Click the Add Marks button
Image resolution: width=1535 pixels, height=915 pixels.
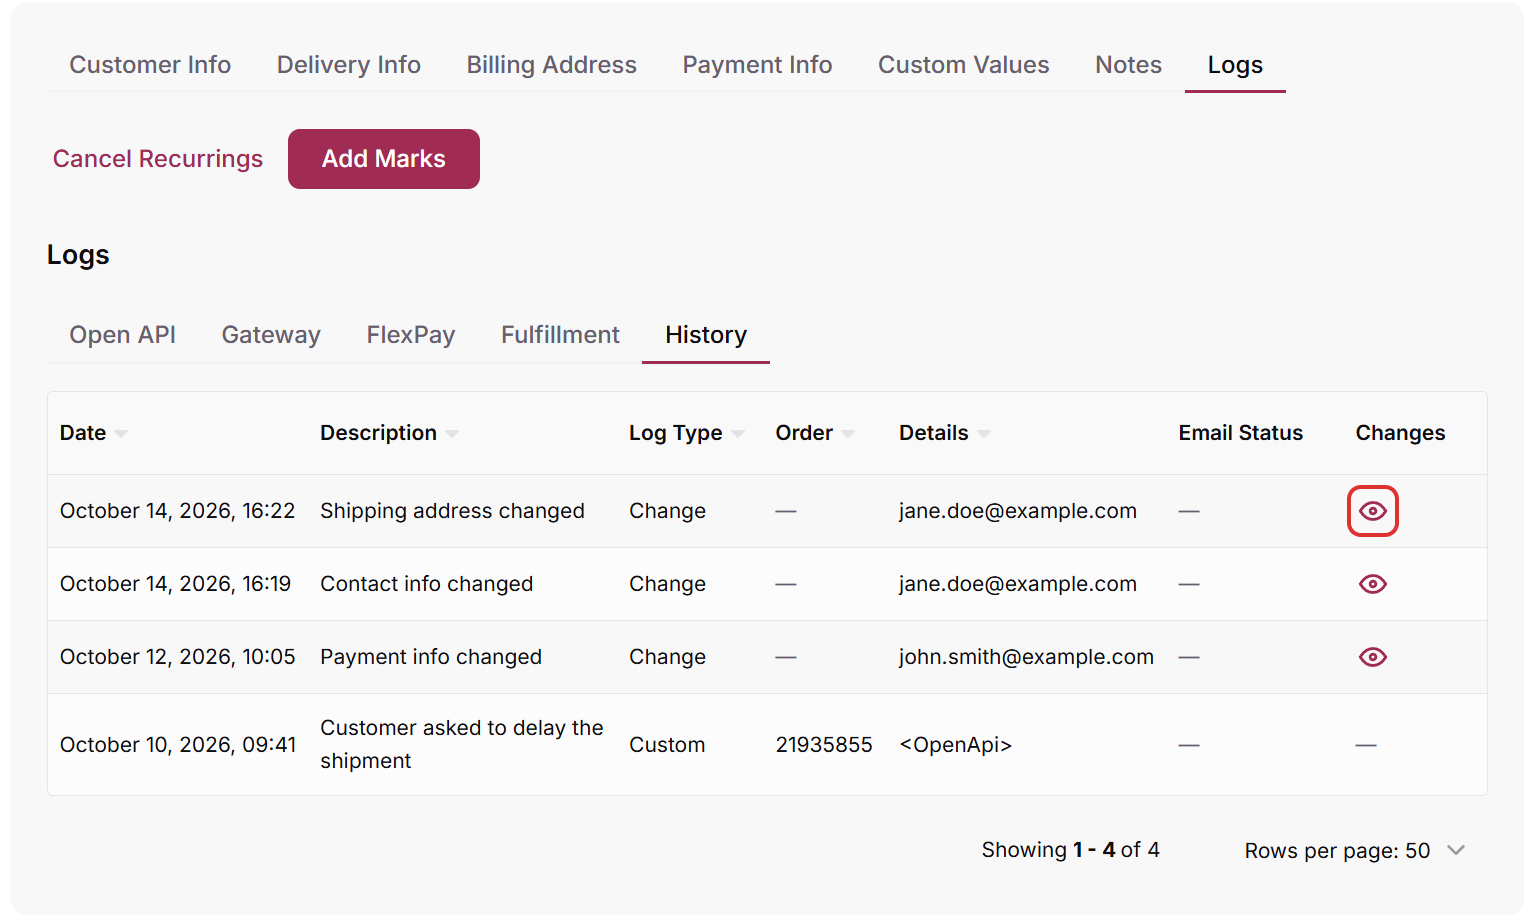(384, 159)
